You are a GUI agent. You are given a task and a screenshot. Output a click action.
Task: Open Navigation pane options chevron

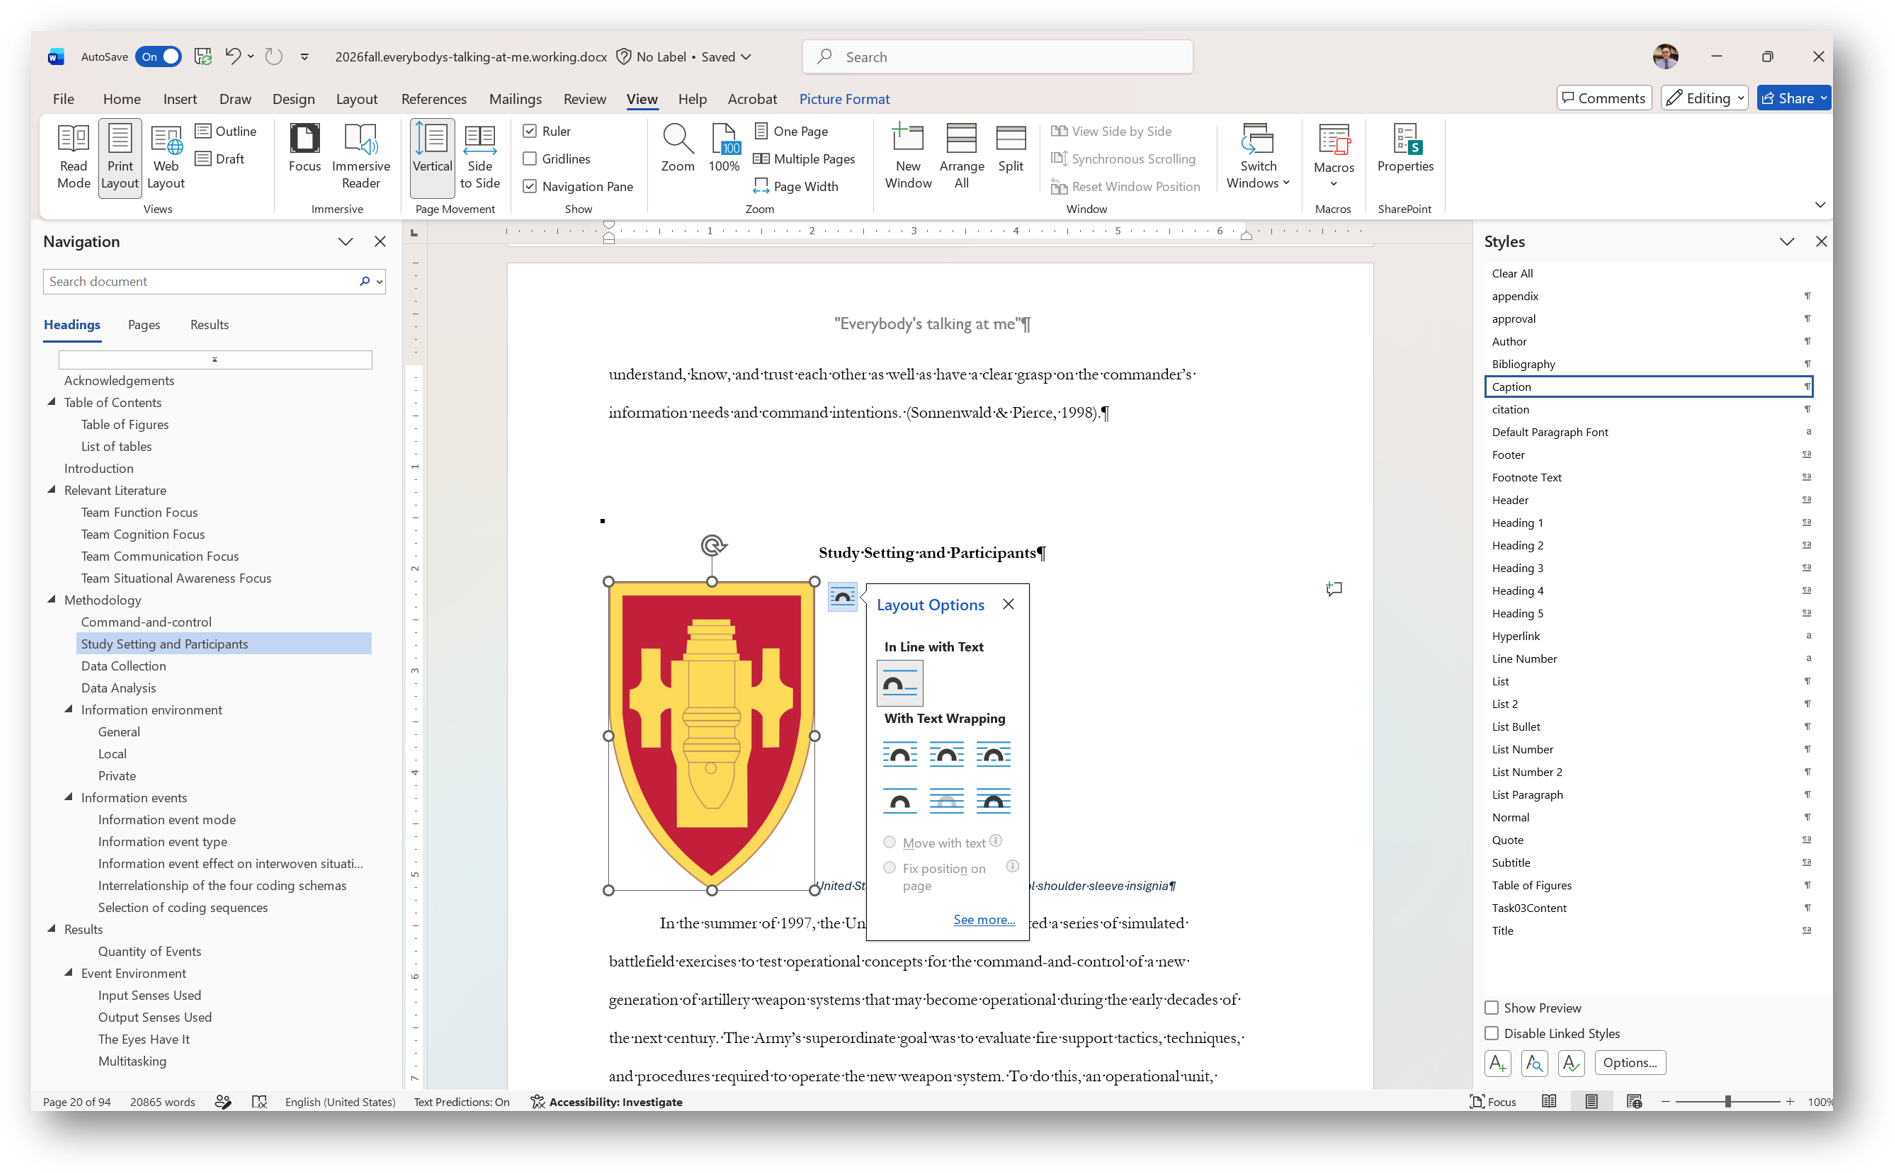(x=345, y=242)
